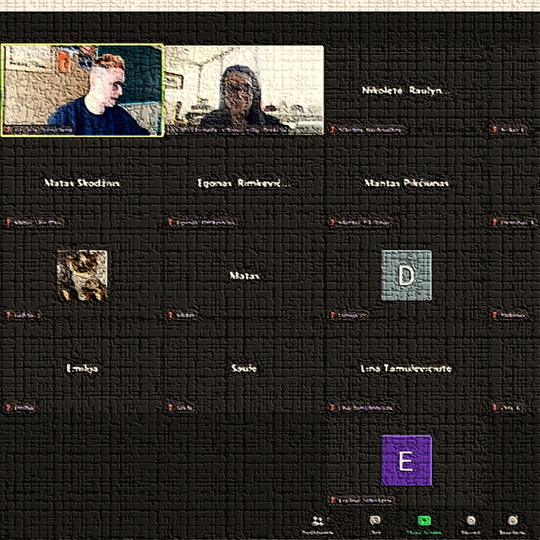Click the muted mic icon on Emilija tile

pyautogui.click(x=8, y=408)
